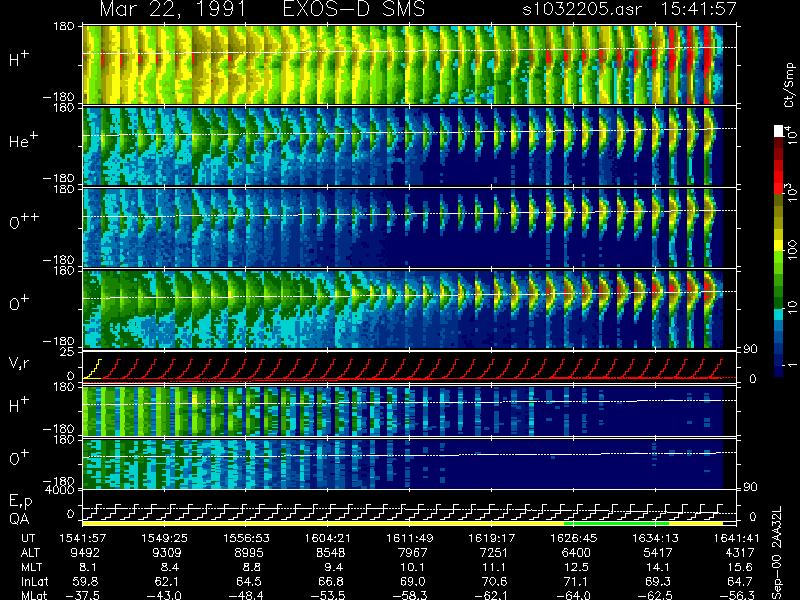Click InLat value "64.7"
800x600 pixels.
coord(740,581)
